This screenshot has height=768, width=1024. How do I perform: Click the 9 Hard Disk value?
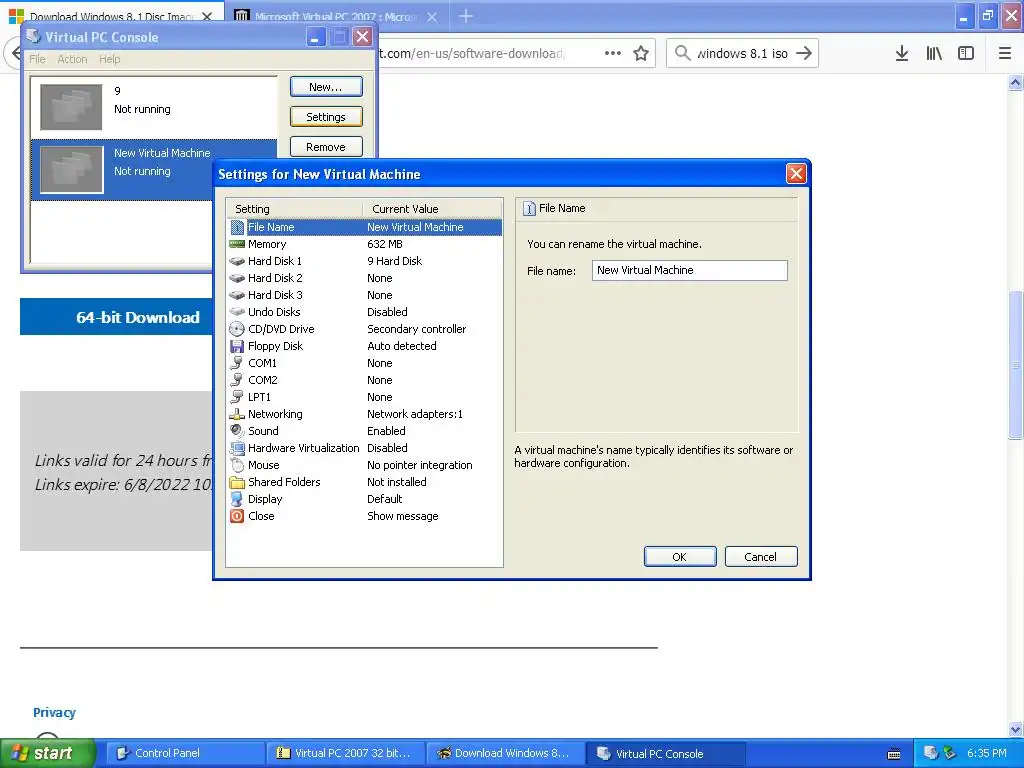pos(394,261)
